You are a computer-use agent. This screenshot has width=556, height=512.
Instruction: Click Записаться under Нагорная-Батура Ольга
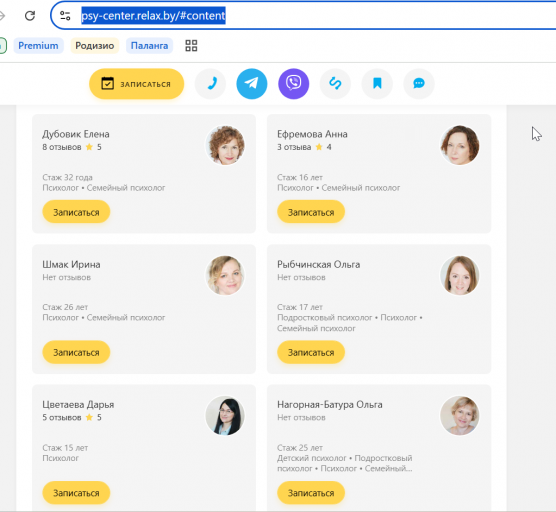pyautogui.click(x=311, y=493)
